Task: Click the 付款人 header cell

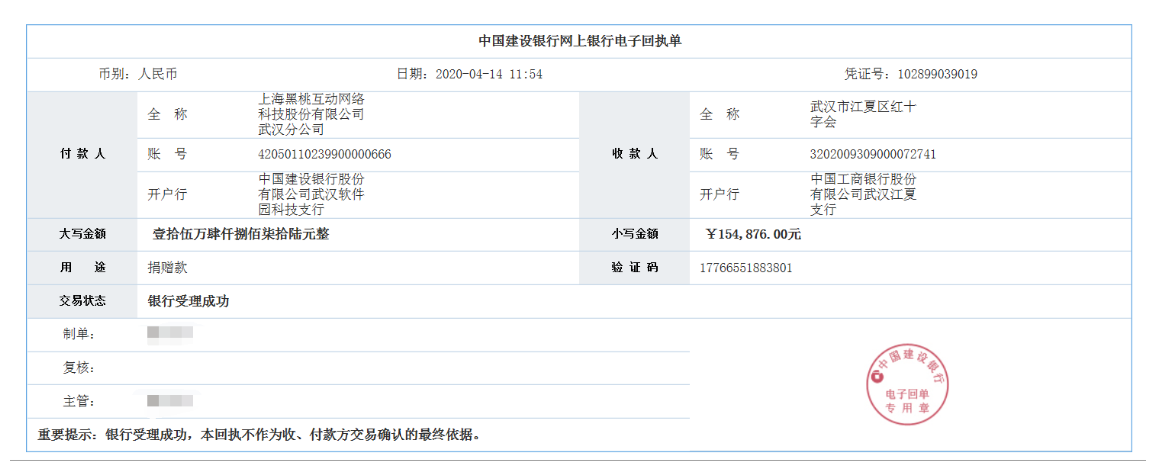Action: 82,154
